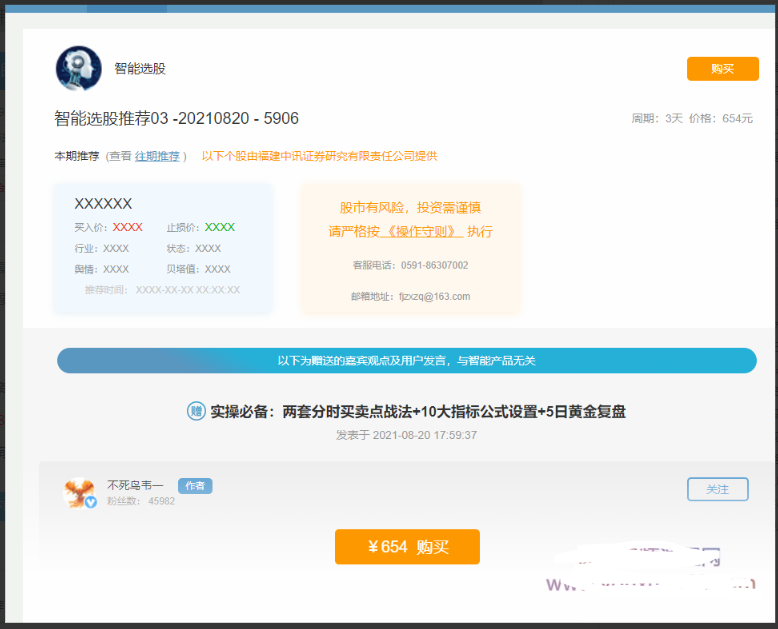
Task: Click the 智能选股 robot avatar icon
Action: pyautogui.click(x=78, y=69)
